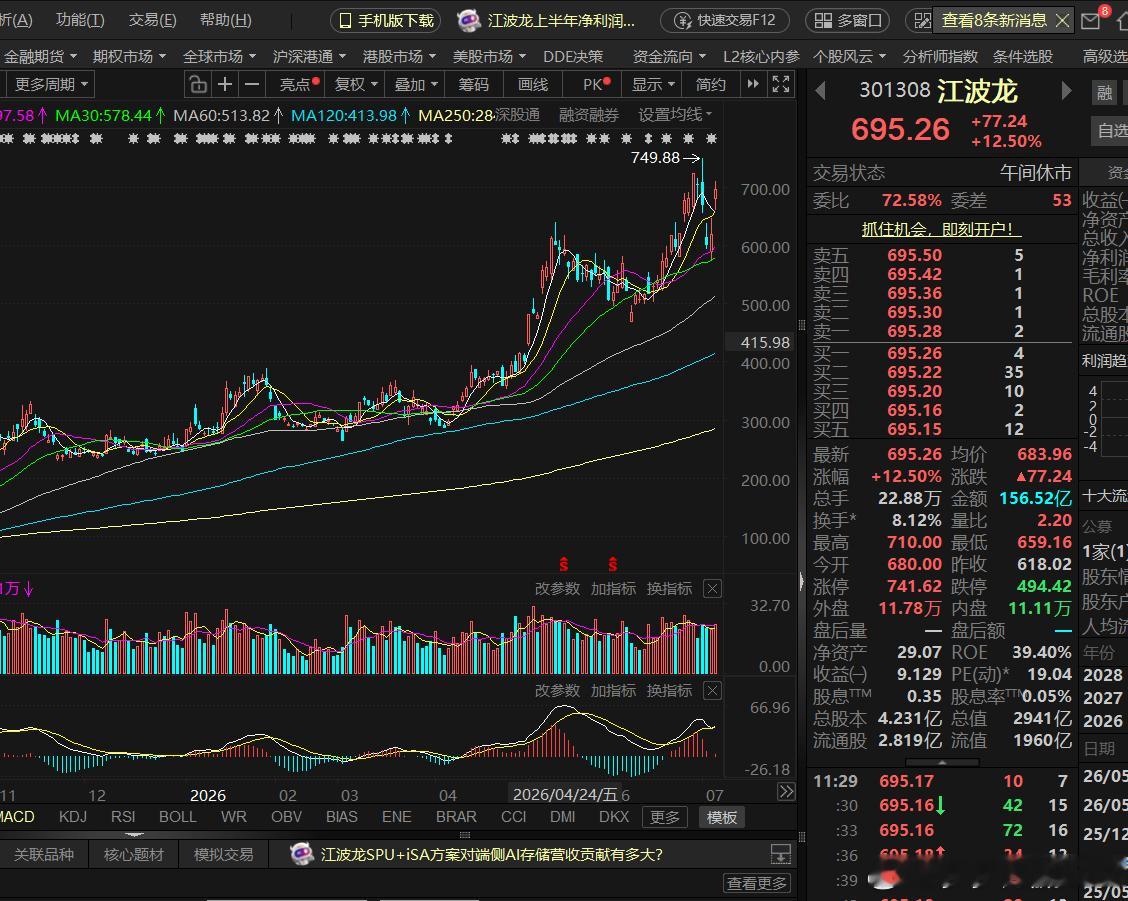The height and width of the screenshot is (901, 1128).
Task: Close the new messages notification
Action: (1062, 21)
